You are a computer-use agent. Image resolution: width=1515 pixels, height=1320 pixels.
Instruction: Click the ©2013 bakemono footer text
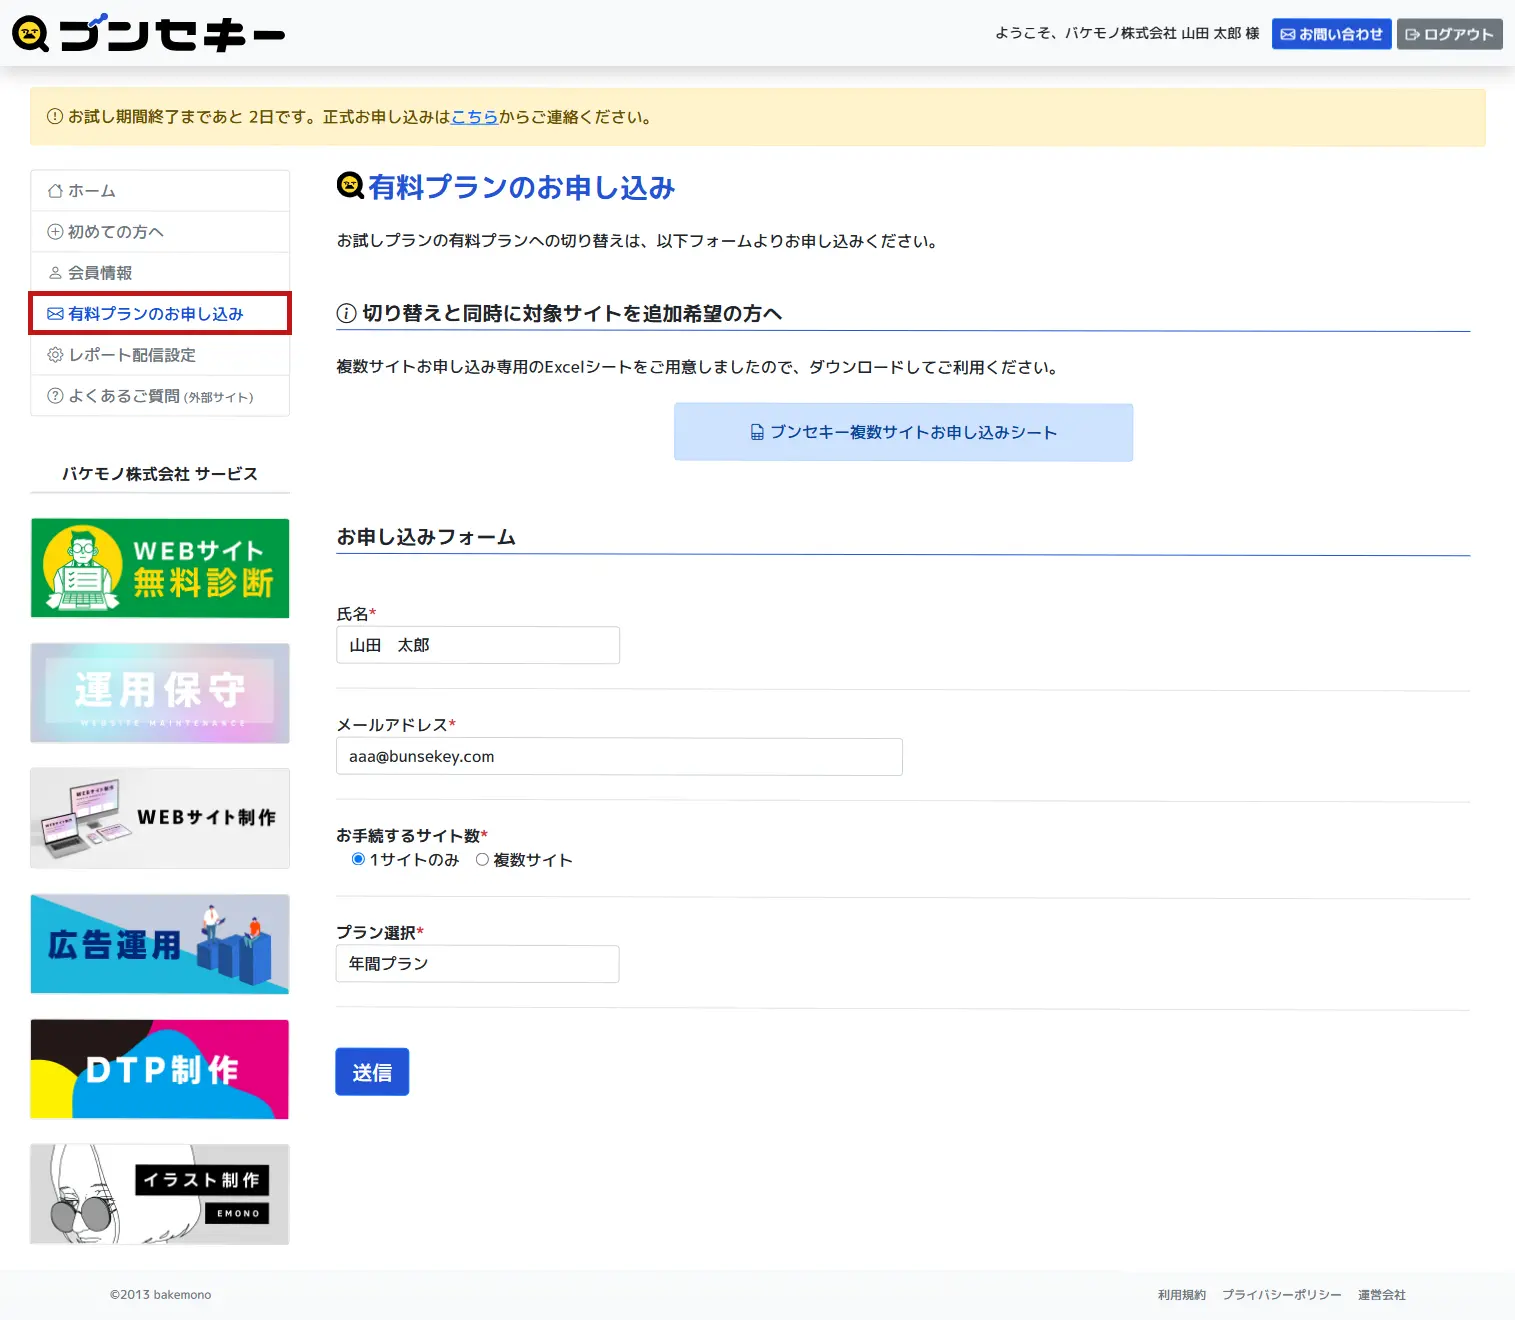tap(160, 1295)
